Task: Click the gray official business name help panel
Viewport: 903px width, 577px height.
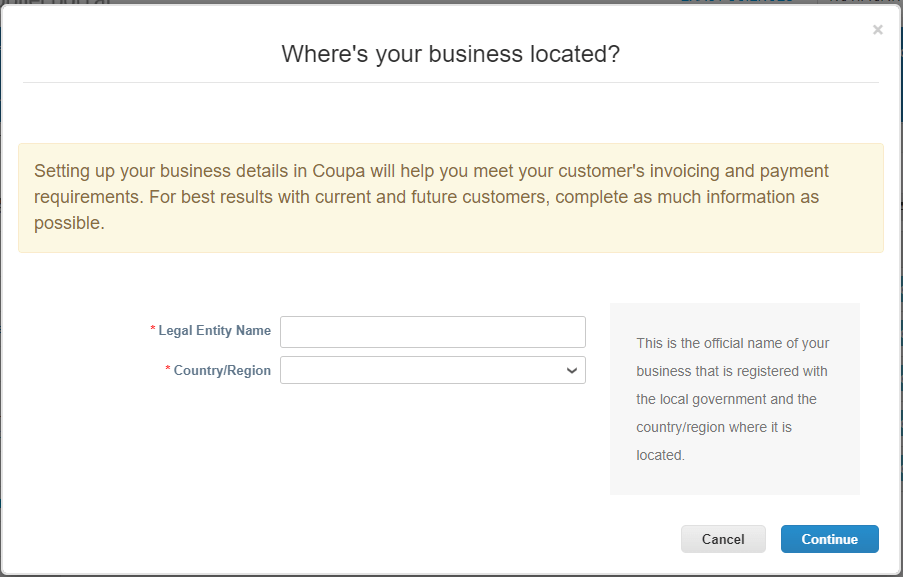Action: (x=734, y=399)
